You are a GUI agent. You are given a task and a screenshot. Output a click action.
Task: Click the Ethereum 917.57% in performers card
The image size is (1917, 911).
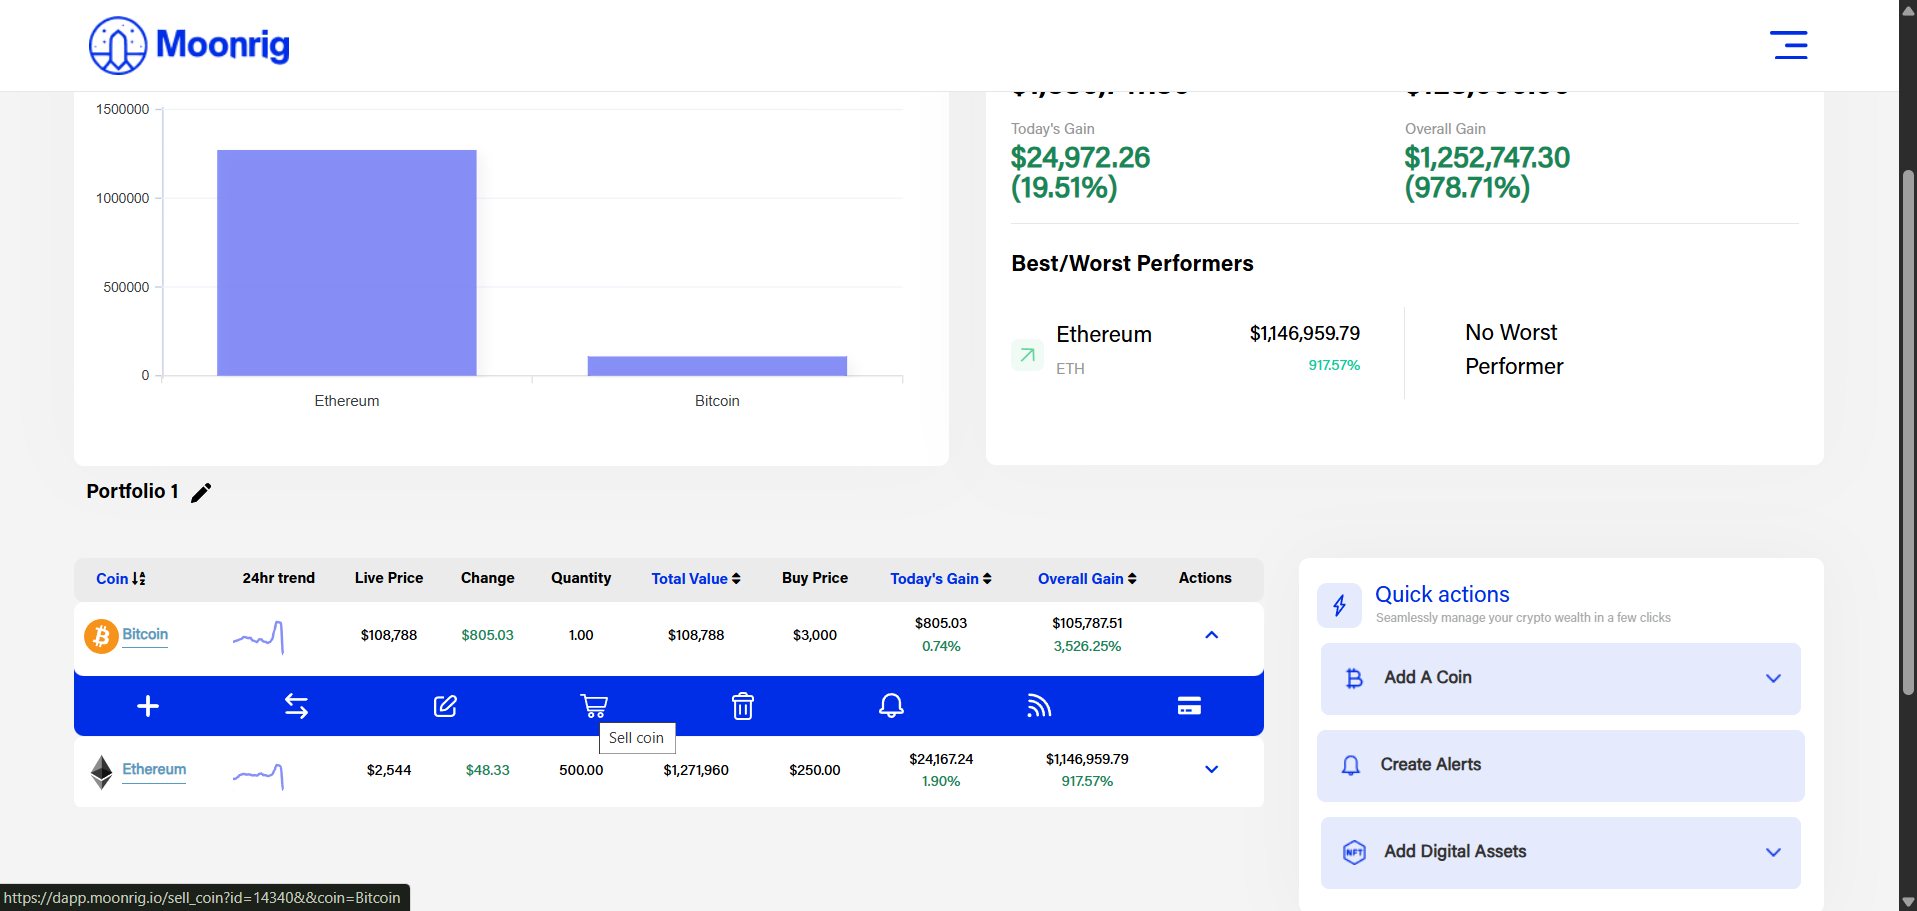[x=1334, y=366]
